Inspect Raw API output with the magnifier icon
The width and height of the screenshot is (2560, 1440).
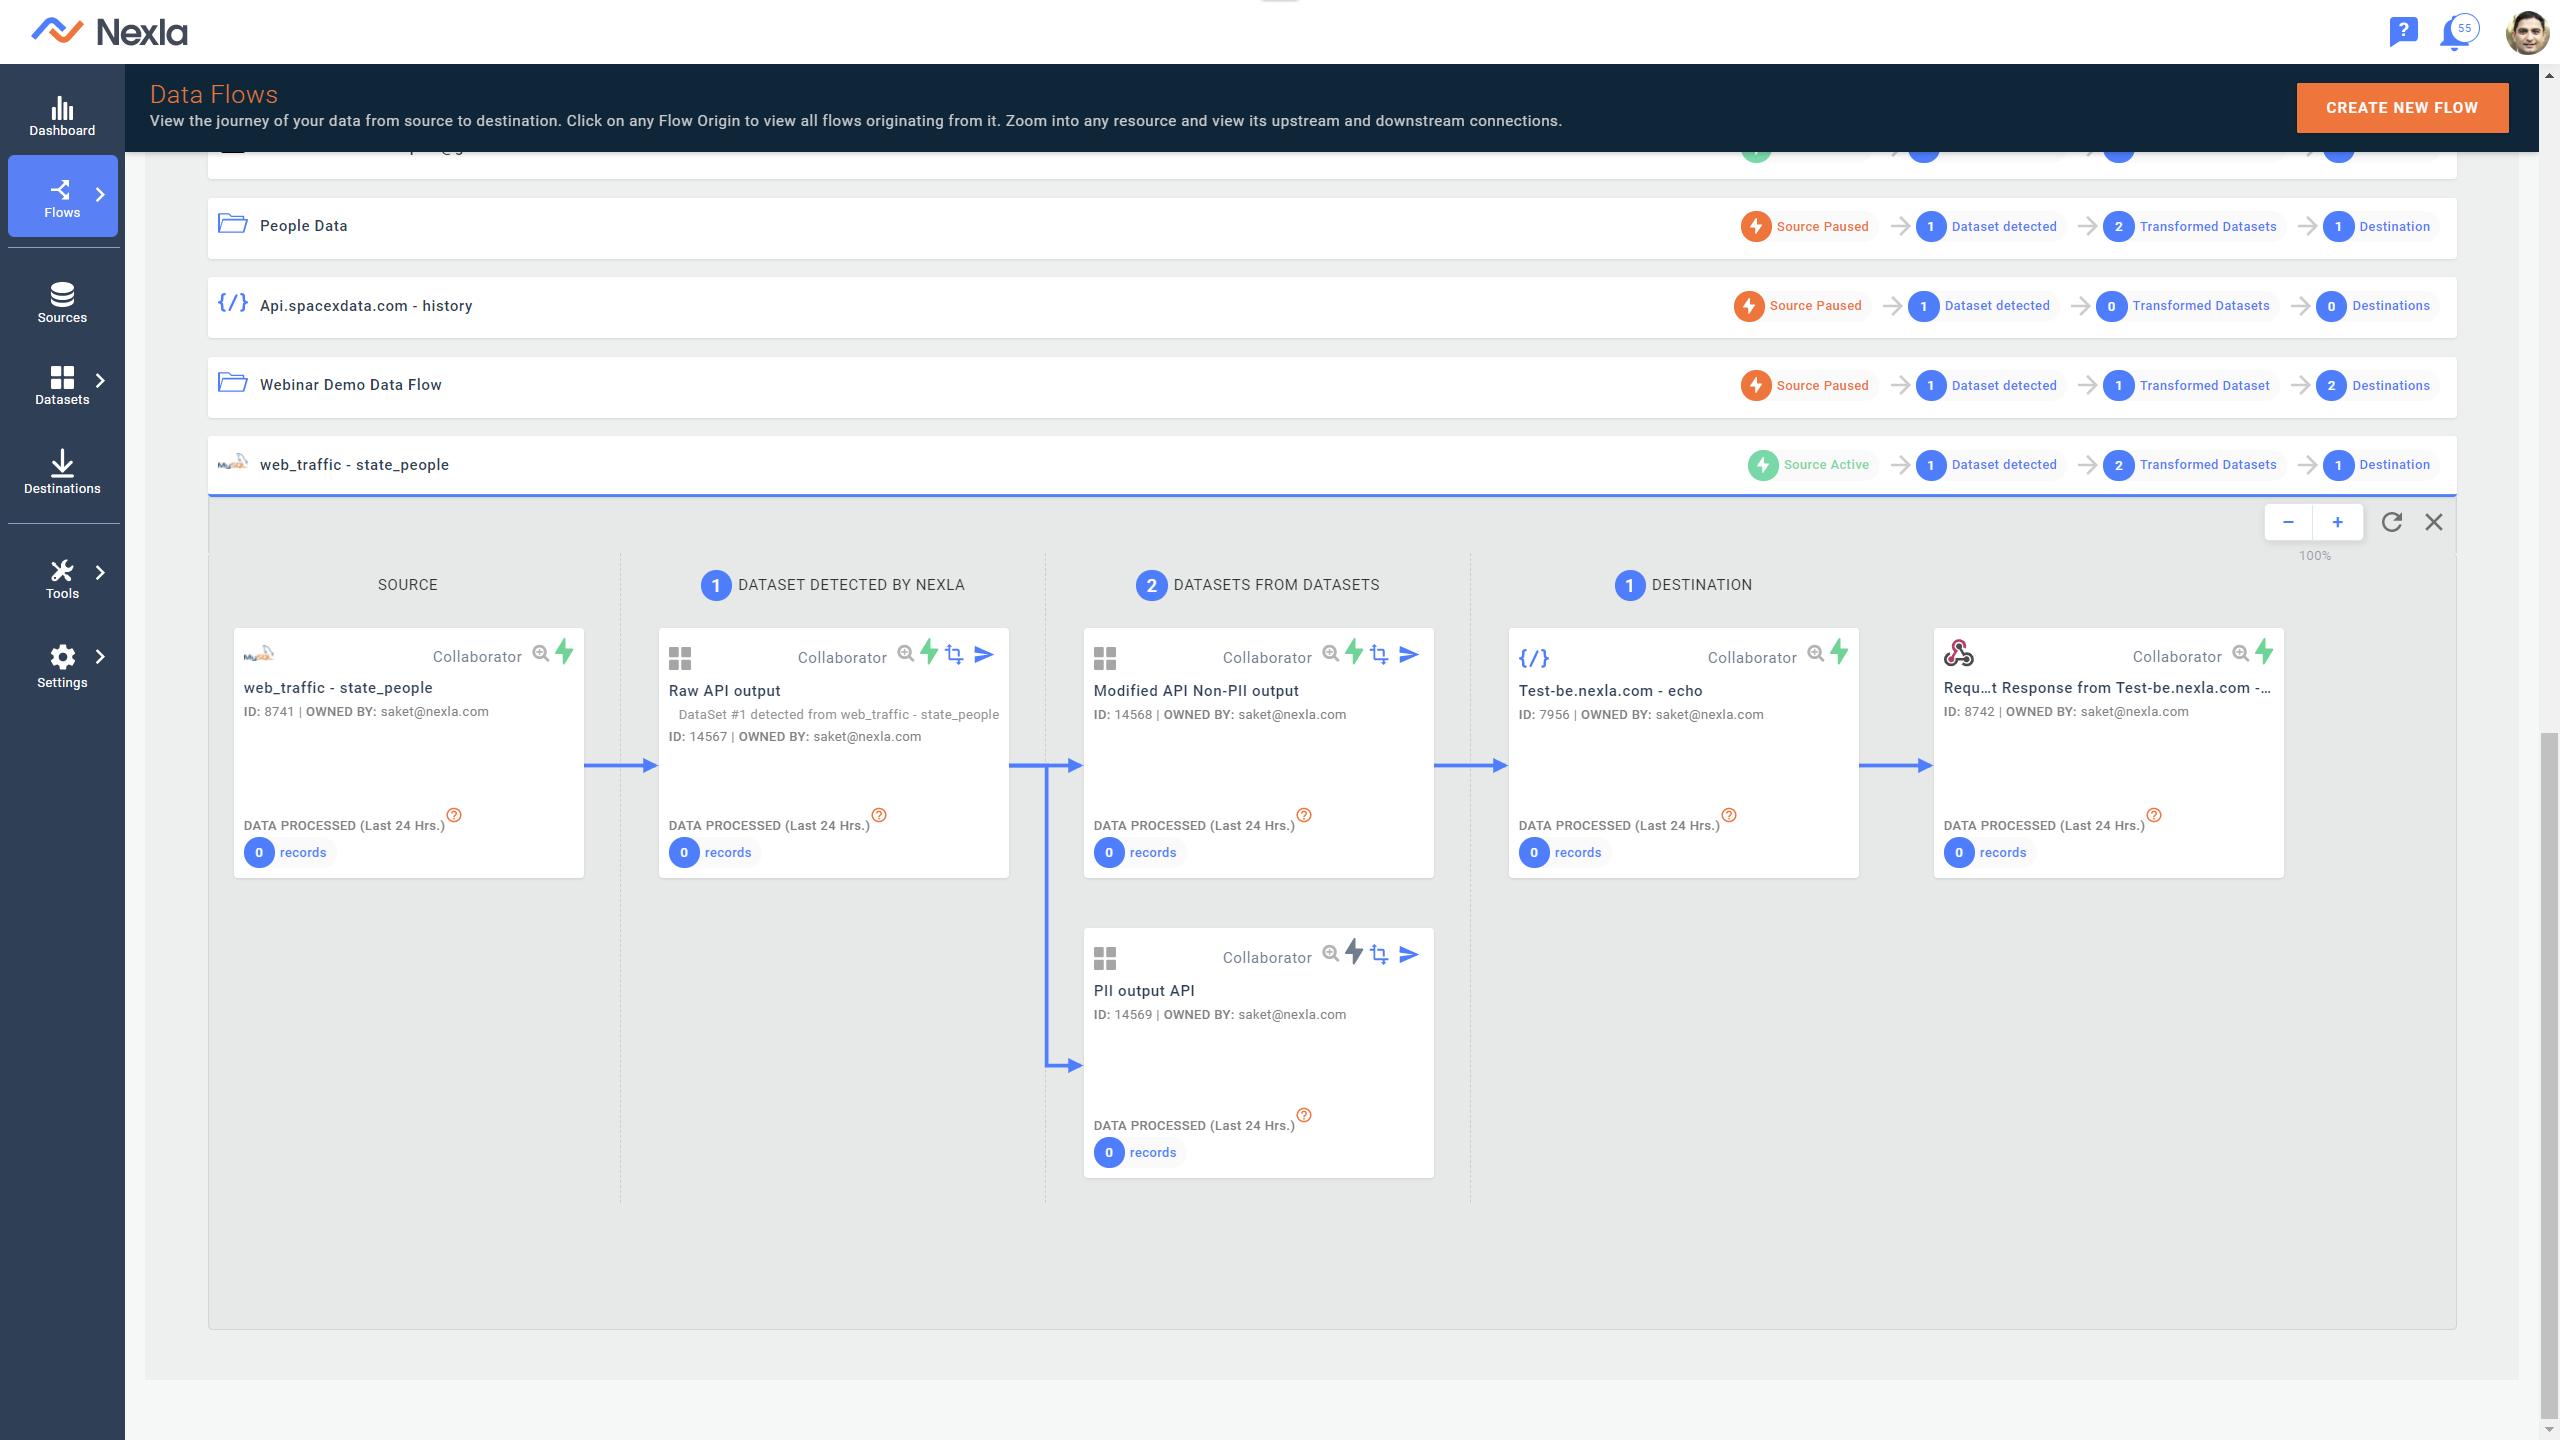[905, 654]
